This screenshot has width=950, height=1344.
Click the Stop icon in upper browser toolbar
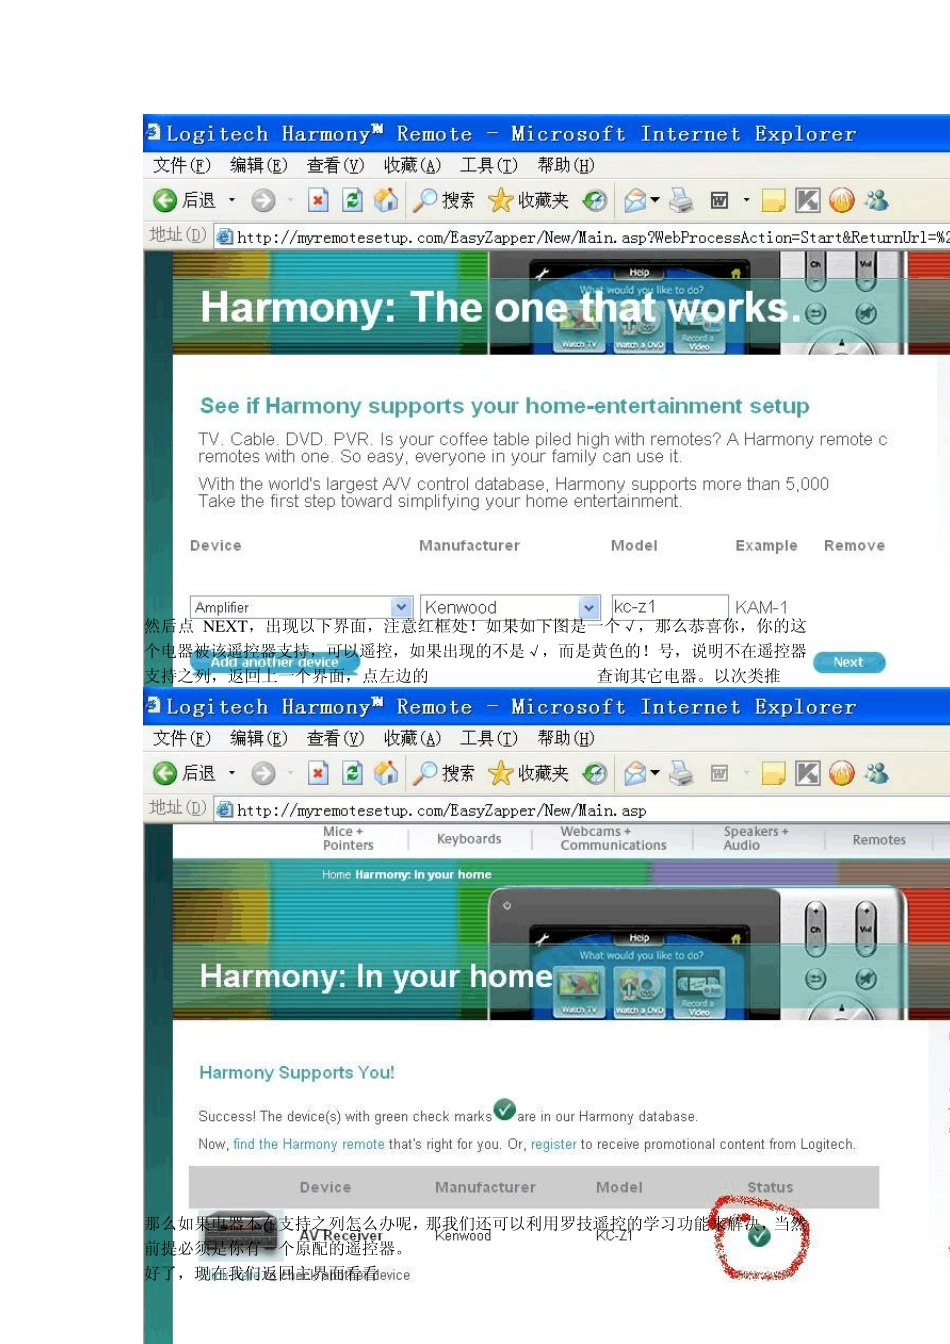[x=318, y=200]
